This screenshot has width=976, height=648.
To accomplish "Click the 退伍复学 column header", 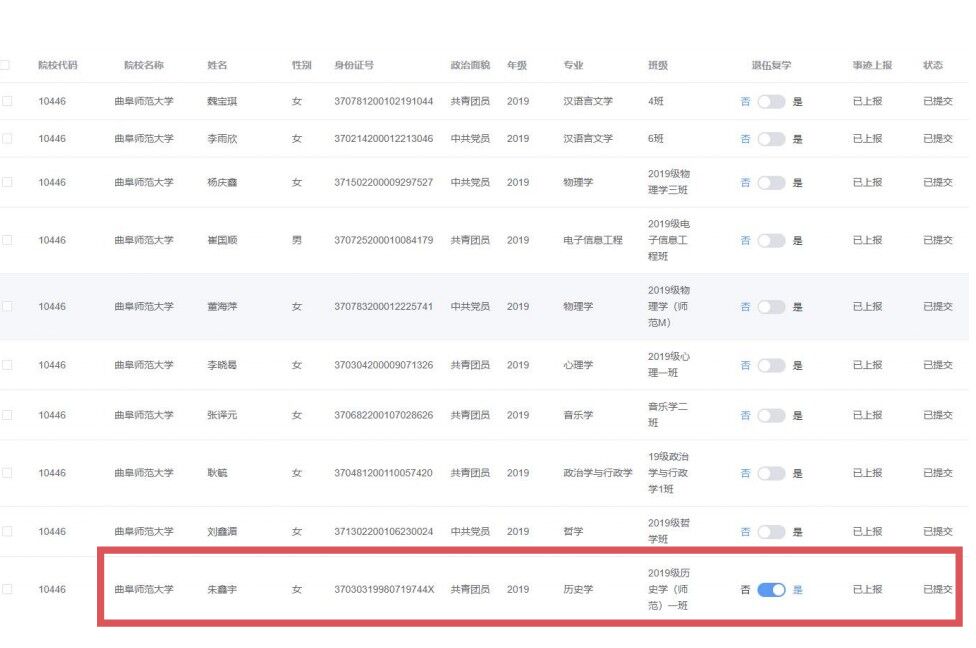I will [x=771, y=65].
